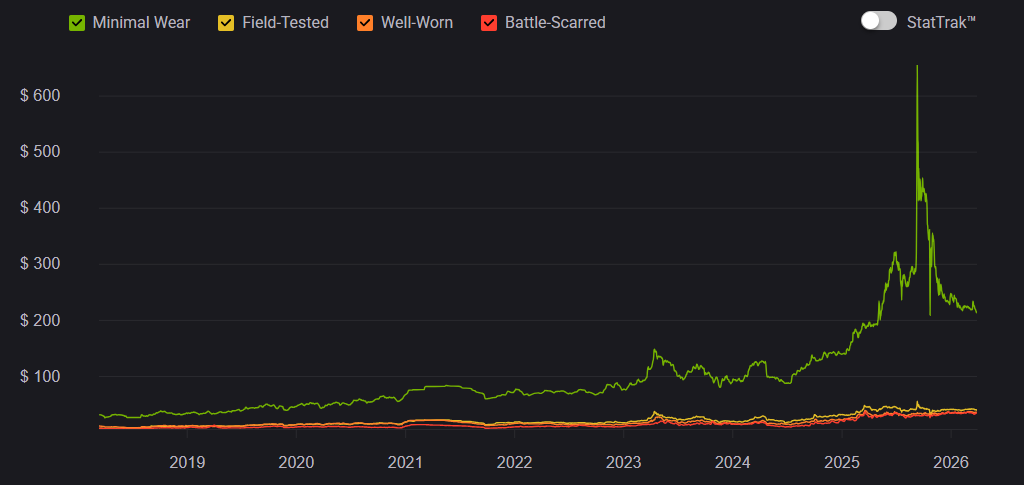Select the $ 300 y-axis label

pyautogui.click(x=41, y=264)
